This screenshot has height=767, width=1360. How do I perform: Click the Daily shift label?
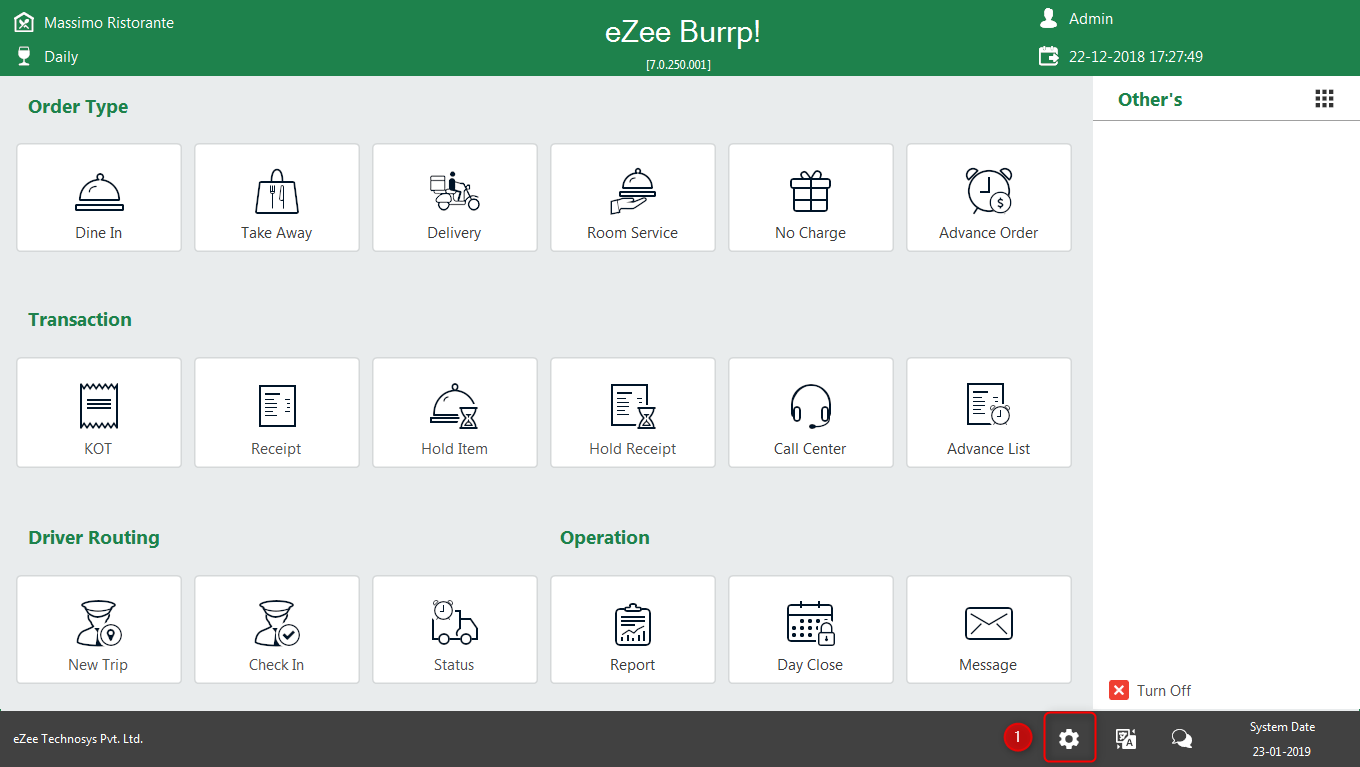(x=61, y=57)
